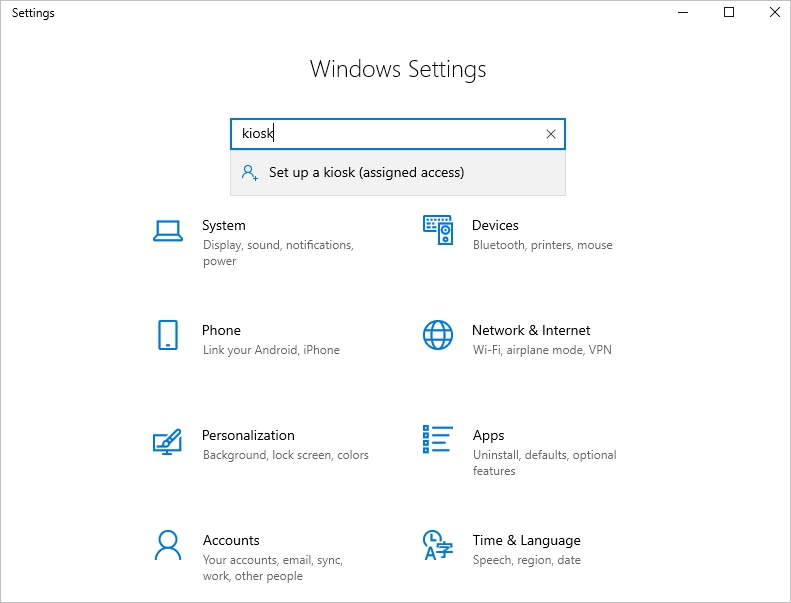791x603 pixels.
Task: Open the Apps list icon
Action: (437, 439)
